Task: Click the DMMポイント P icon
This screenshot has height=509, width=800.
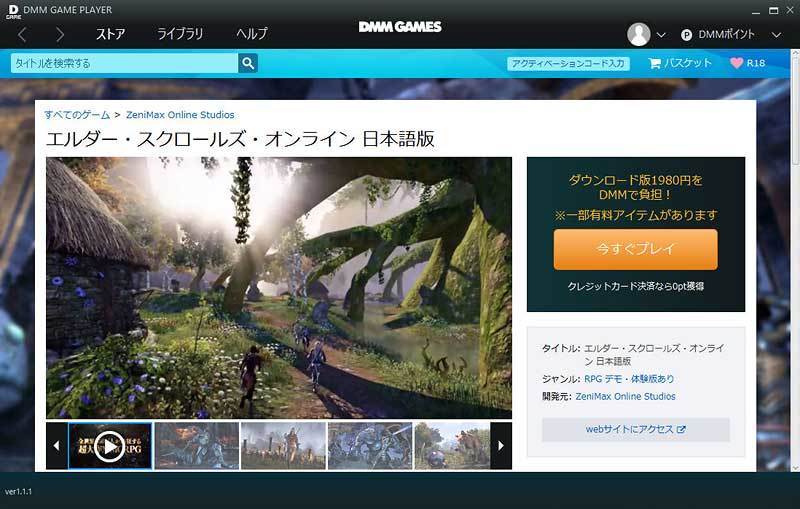Action: coord(686,35)
